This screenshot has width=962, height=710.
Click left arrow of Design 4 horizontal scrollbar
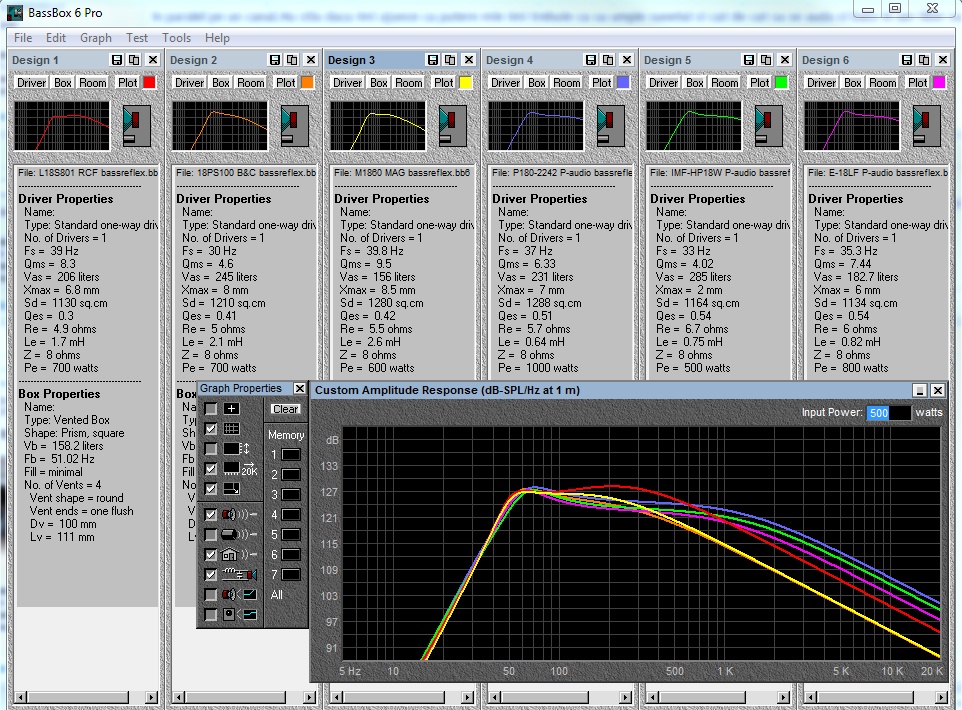(x=494, y=697)
